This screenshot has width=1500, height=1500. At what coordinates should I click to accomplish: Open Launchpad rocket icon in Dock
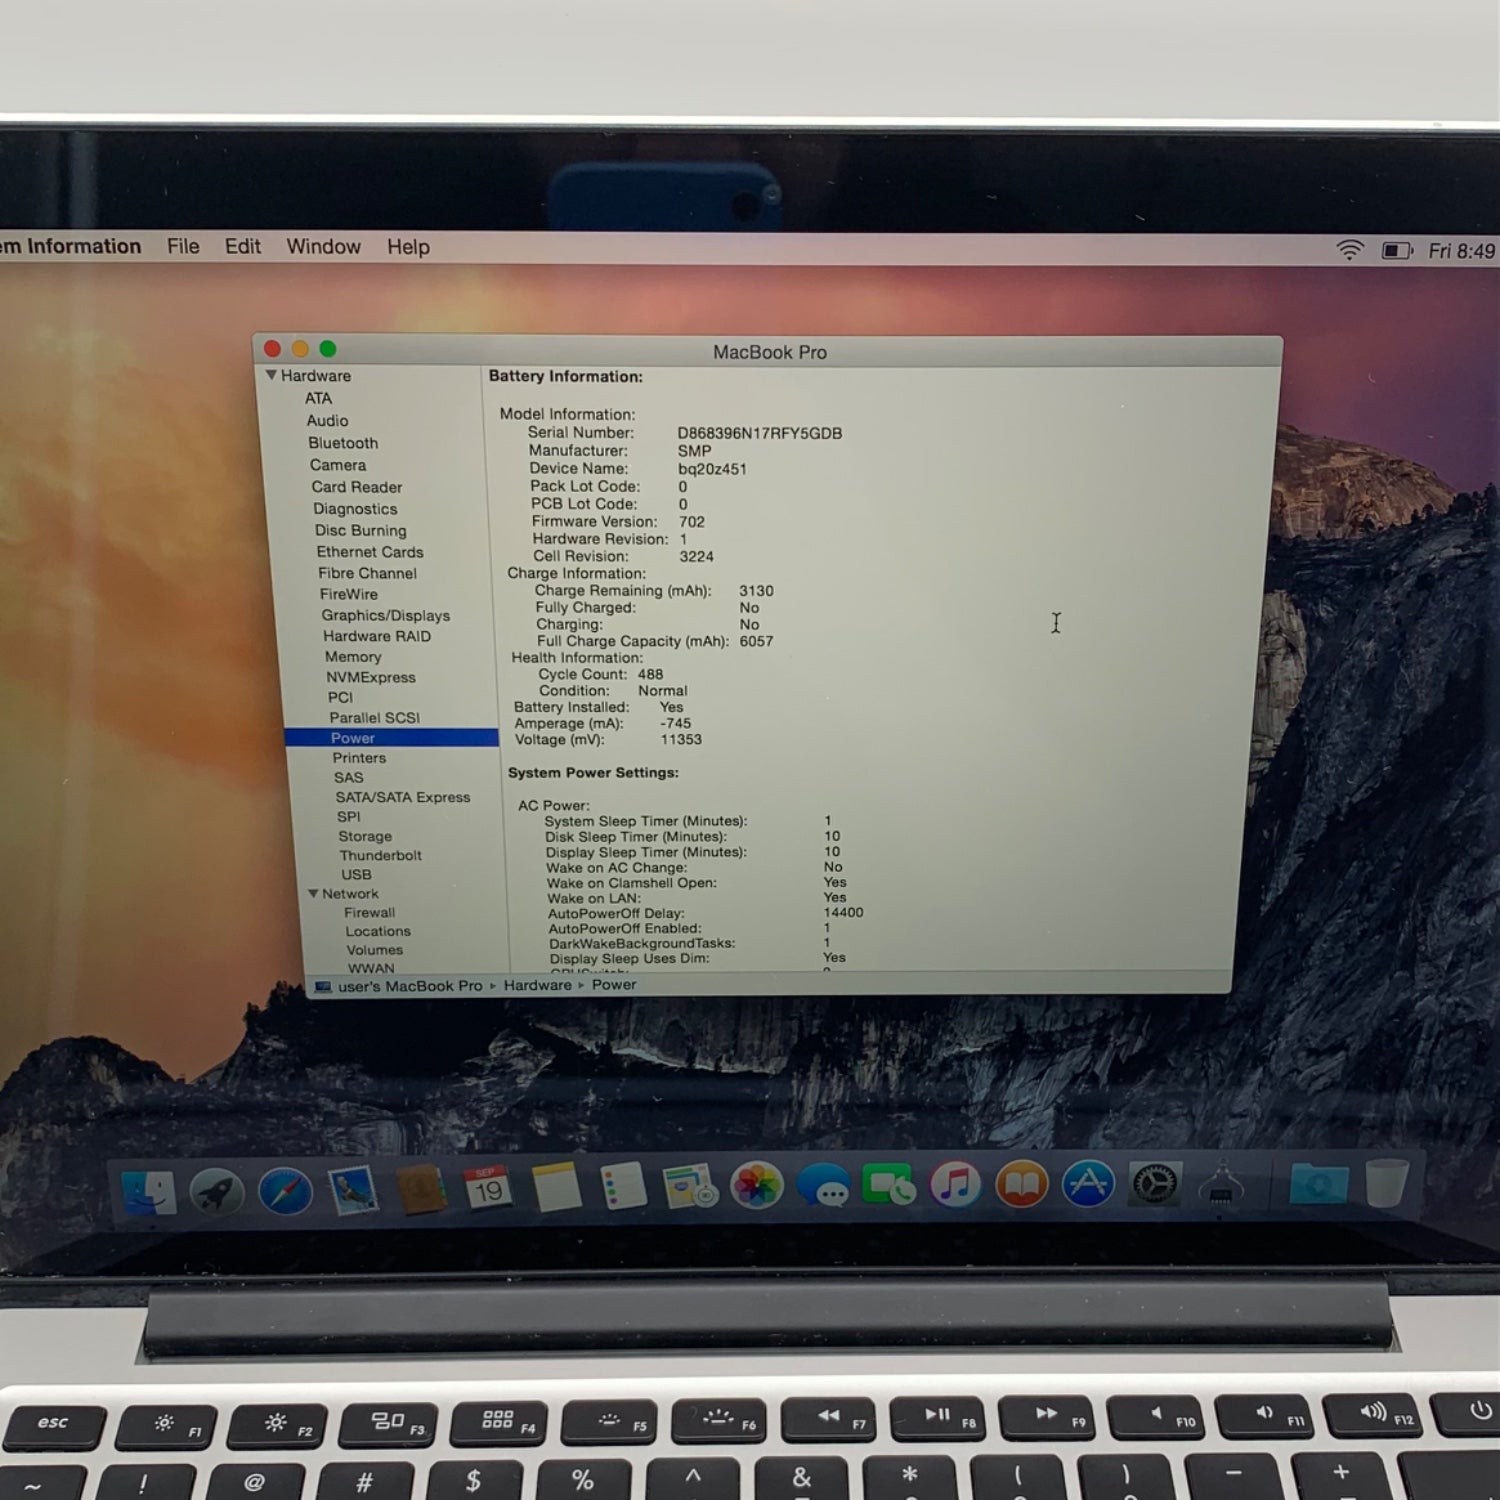tap(217, 1192)
